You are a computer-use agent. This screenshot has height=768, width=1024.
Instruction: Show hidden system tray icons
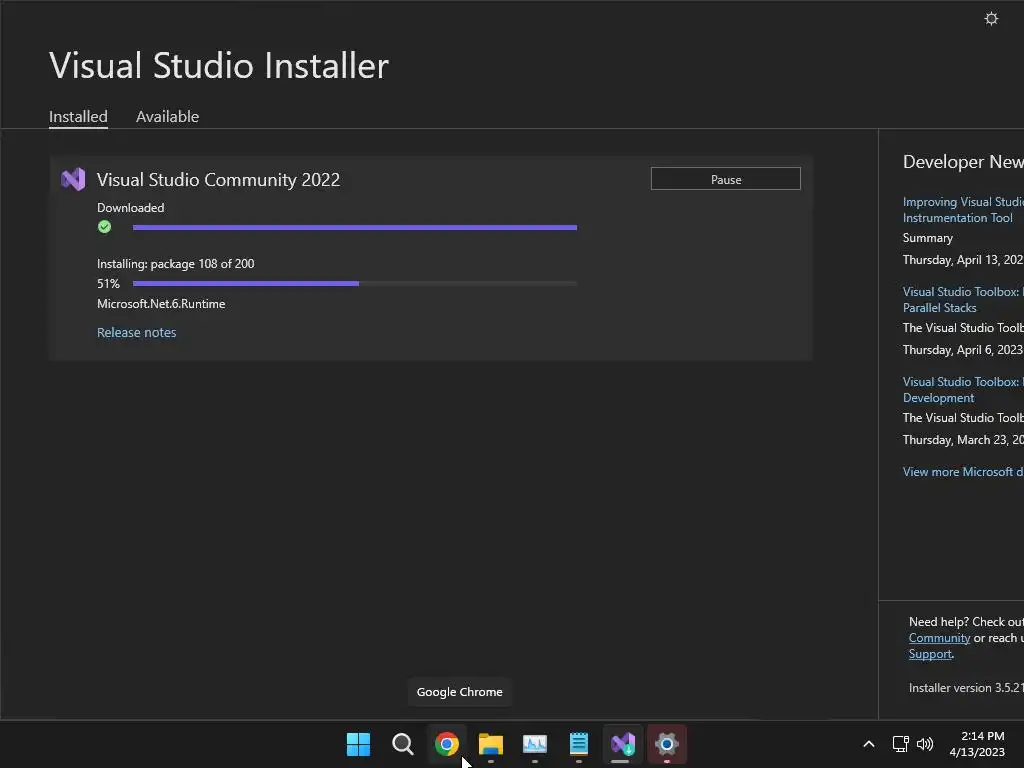869,744
